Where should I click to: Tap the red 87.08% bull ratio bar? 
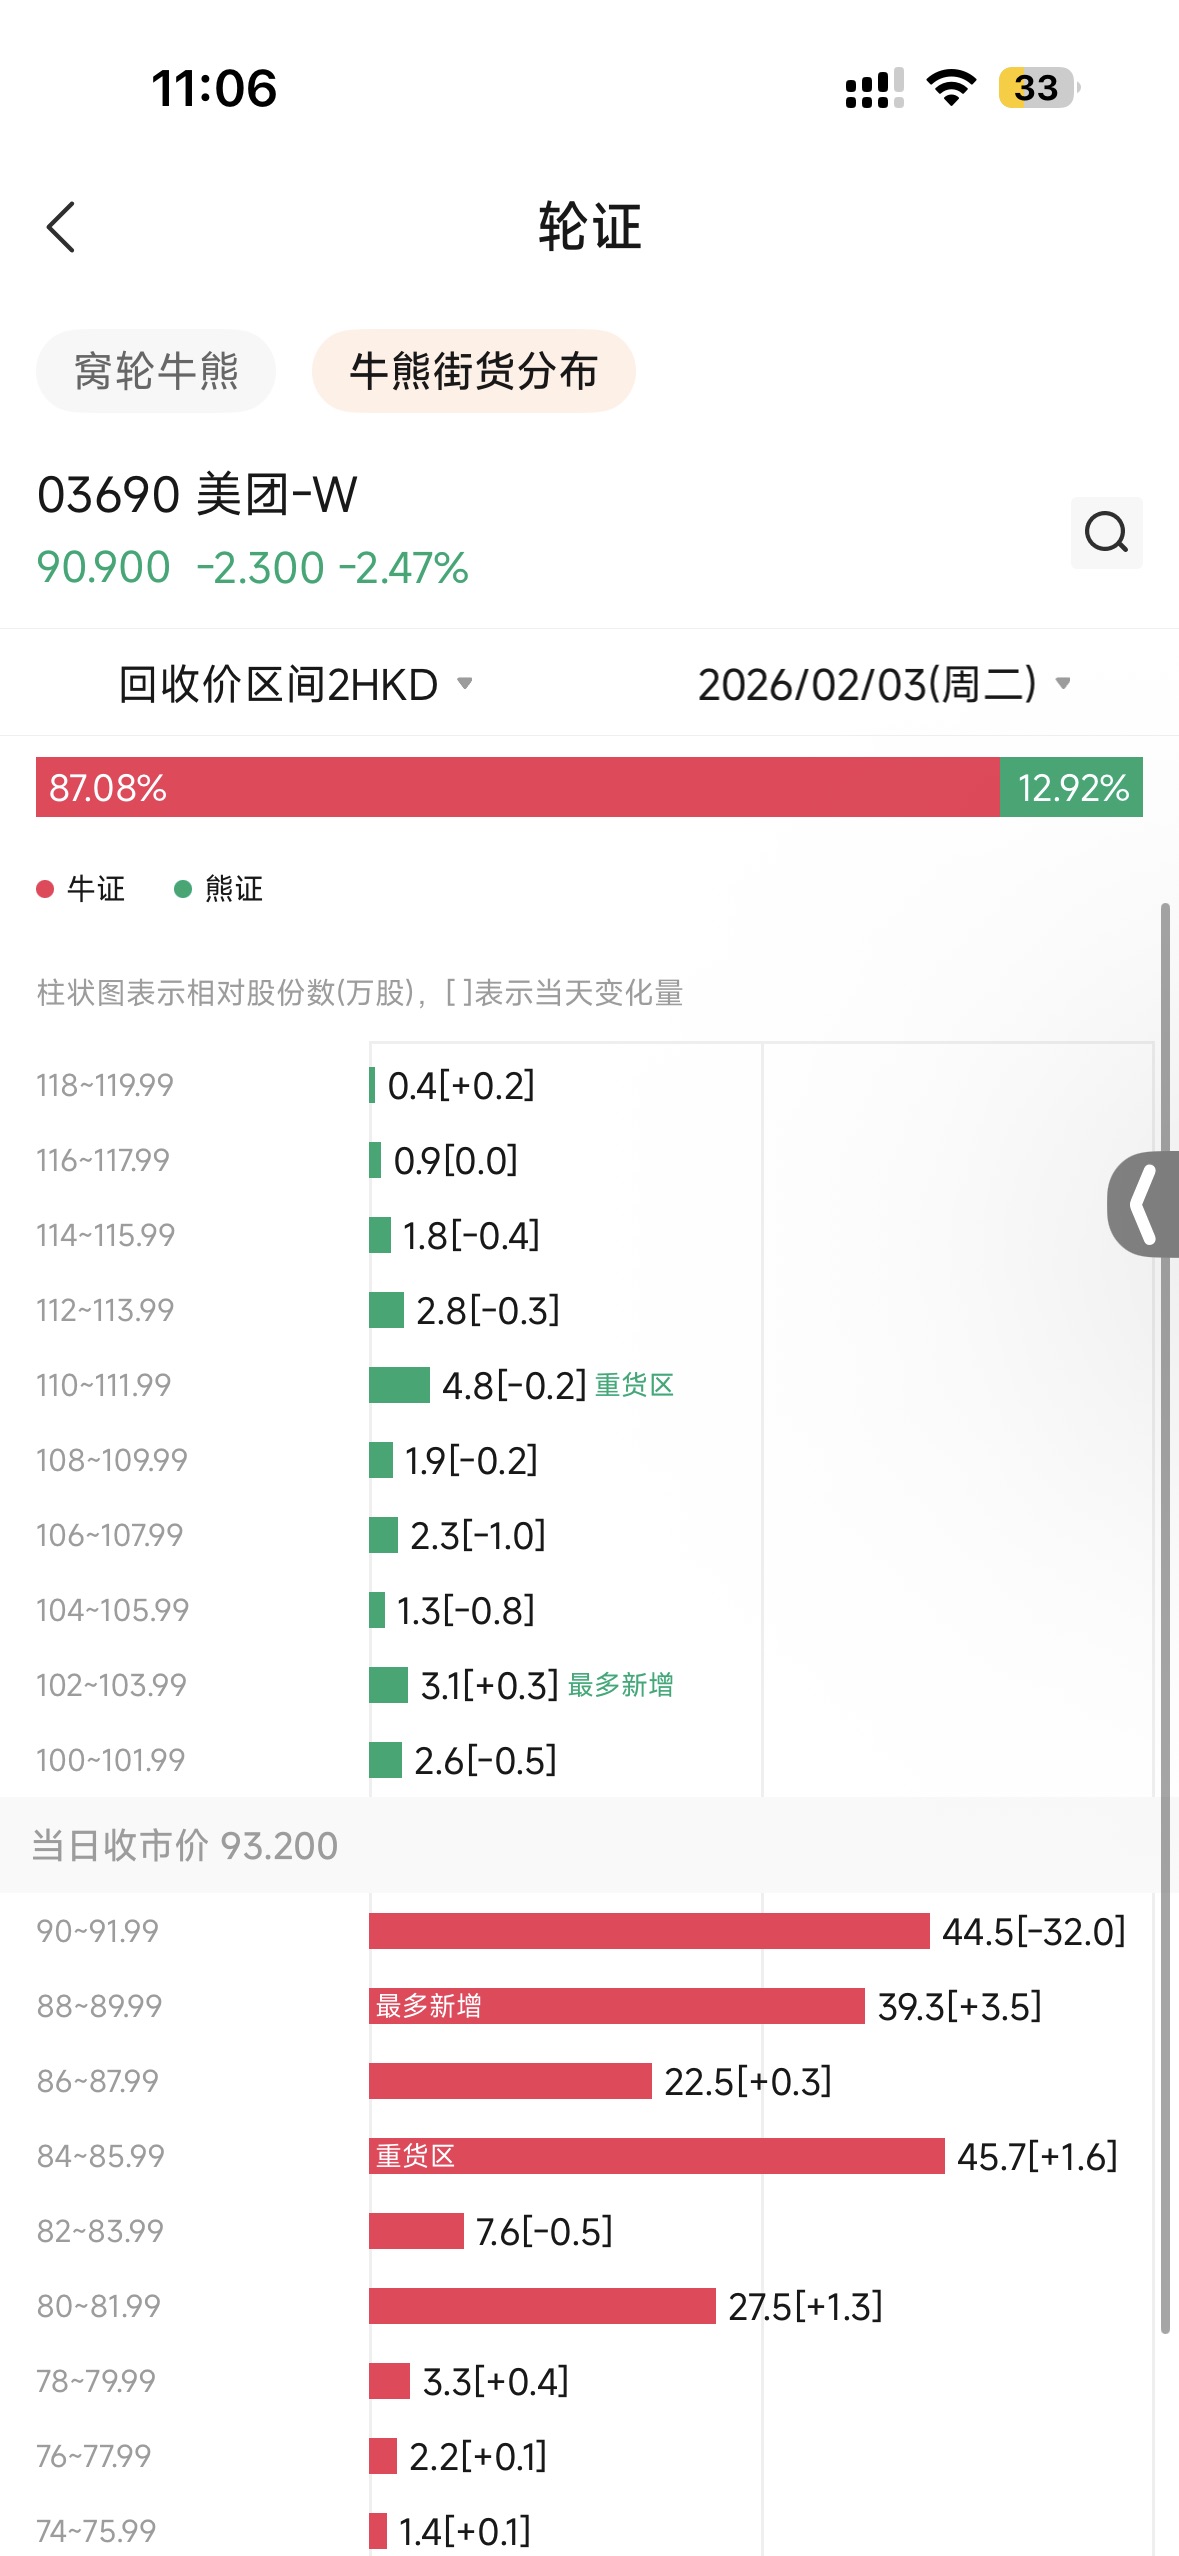click(x=517, y=787)
